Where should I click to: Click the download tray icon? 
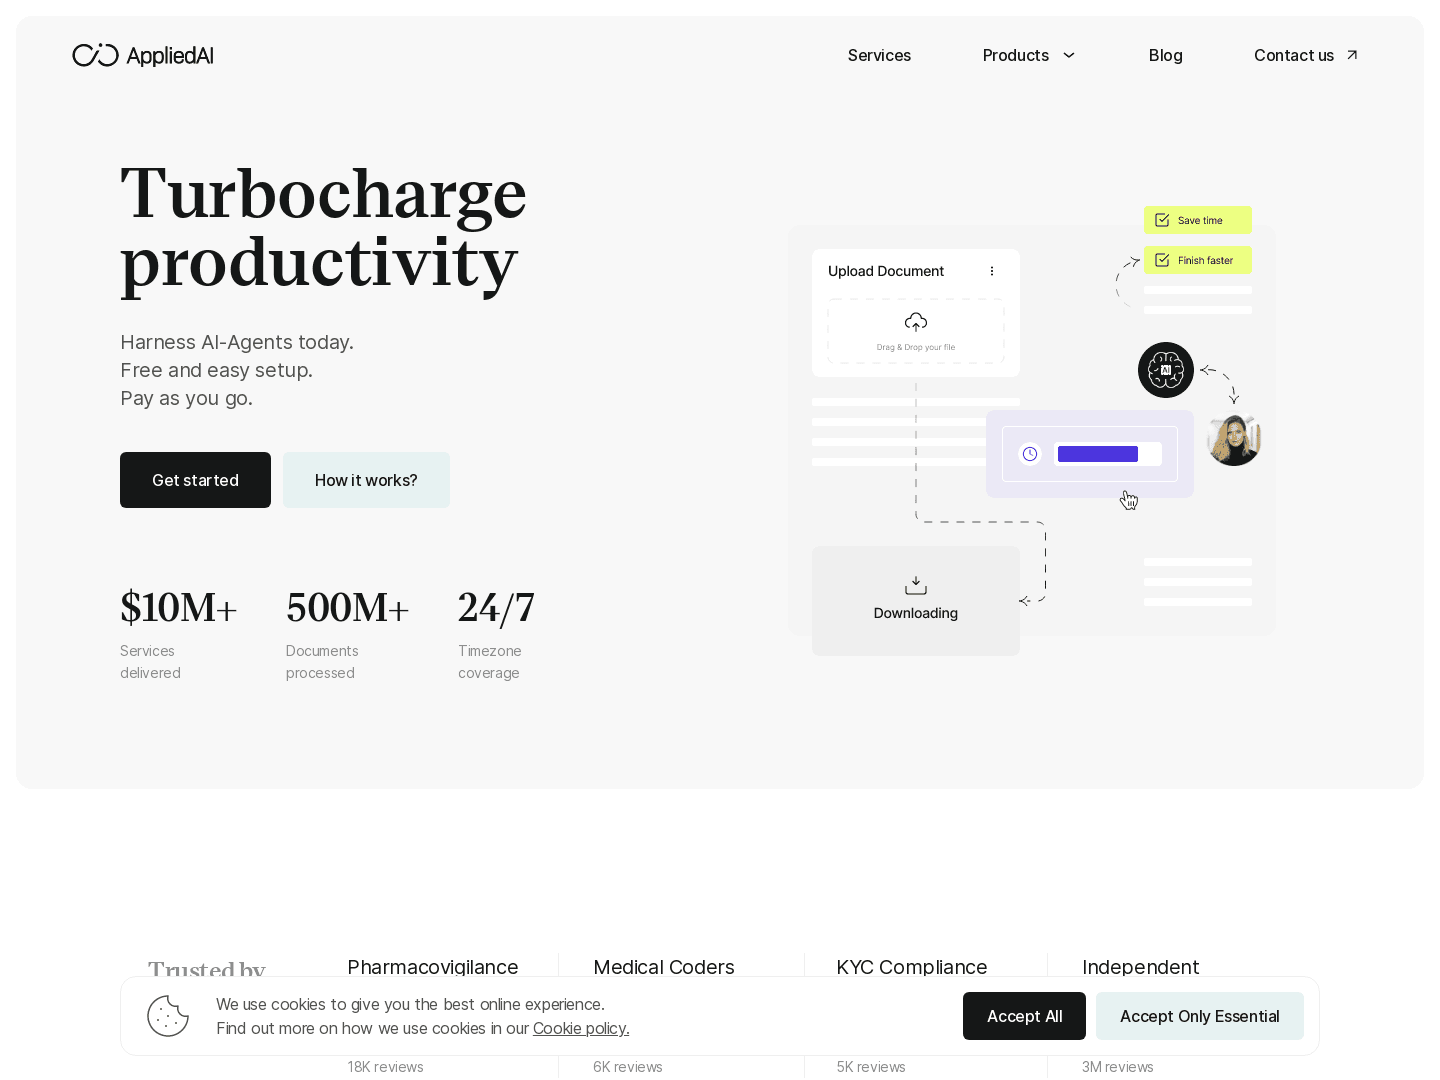point(916,586)
